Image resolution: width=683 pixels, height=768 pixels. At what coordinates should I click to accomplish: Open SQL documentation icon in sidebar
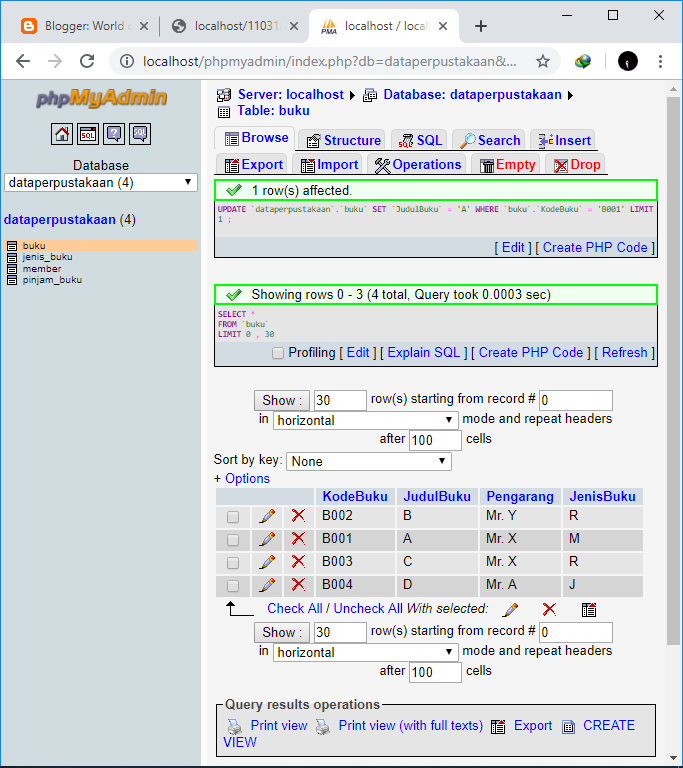point(140,134)
